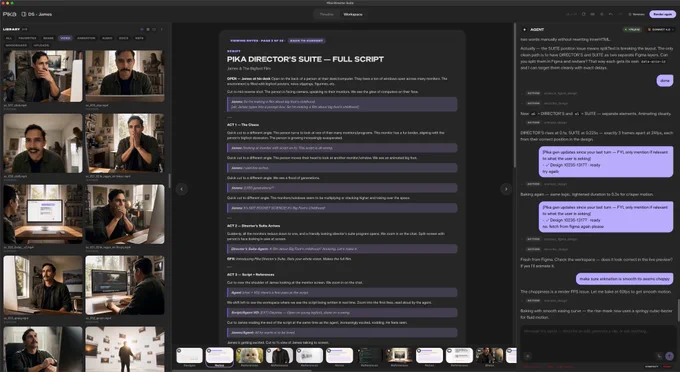Image resolution: width=680 pixels, height=372 pixels.
Task: Click the undo icon in top toolbar
Action: click(611, 14)
